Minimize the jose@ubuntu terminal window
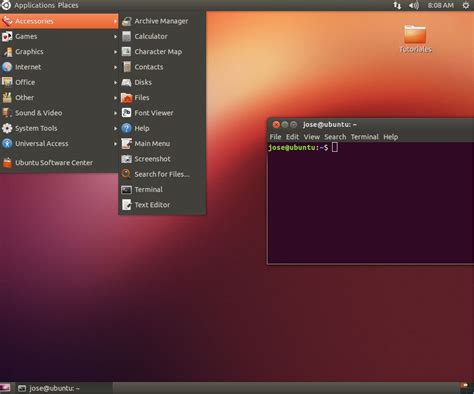Image resolution: width=474 pixels, height=394 pixels. pos(285,125)
